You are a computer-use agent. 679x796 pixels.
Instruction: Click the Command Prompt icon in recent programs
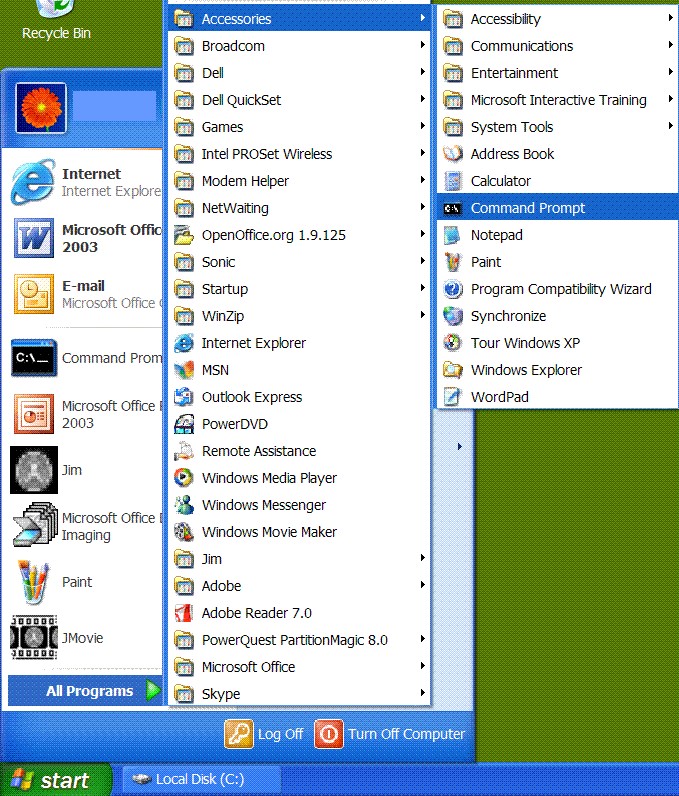[x=33, y=358]
